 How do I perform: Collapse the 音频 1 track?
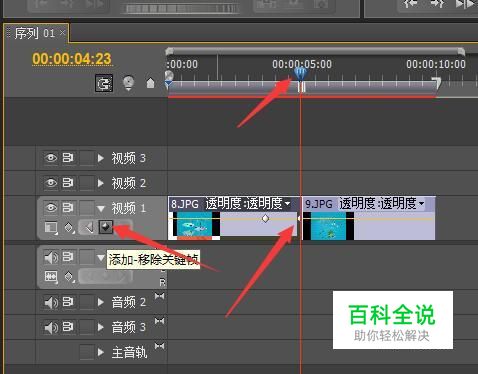coord(101,258)
